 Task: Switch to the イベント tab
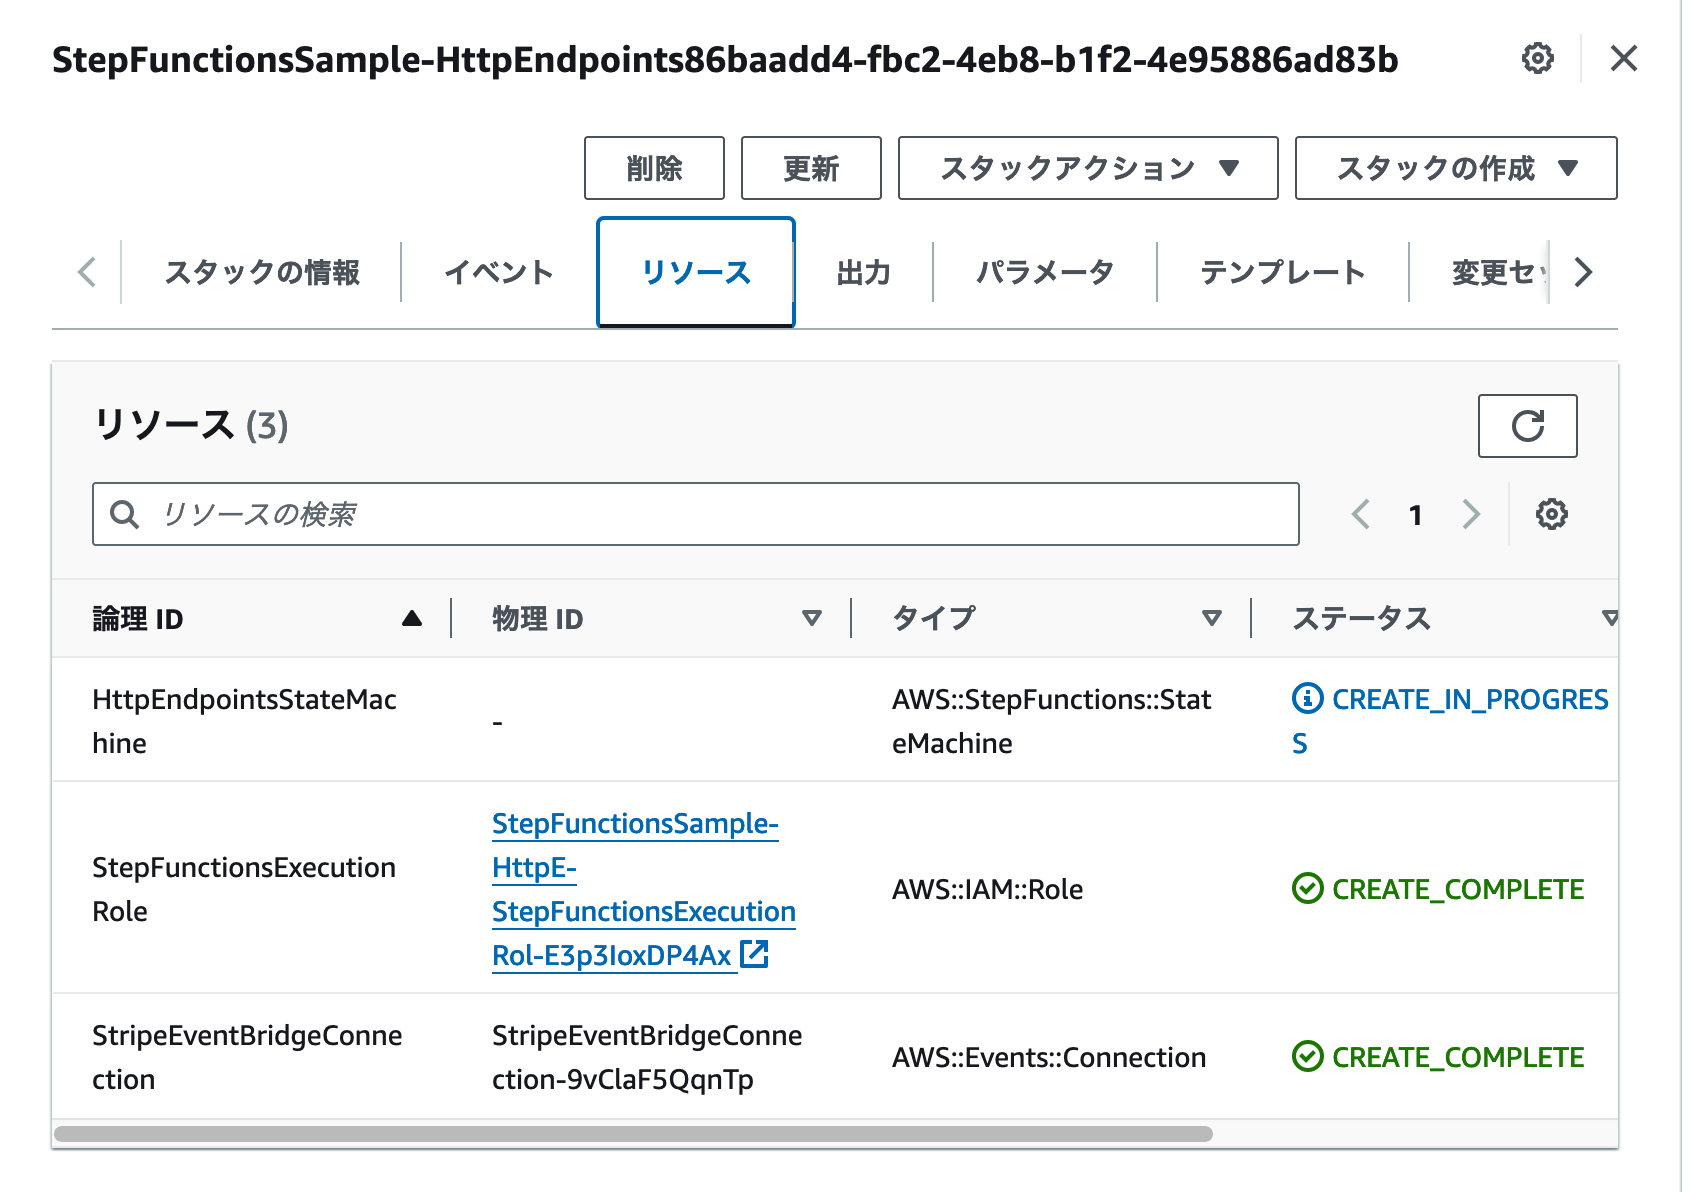click(499, 271)
